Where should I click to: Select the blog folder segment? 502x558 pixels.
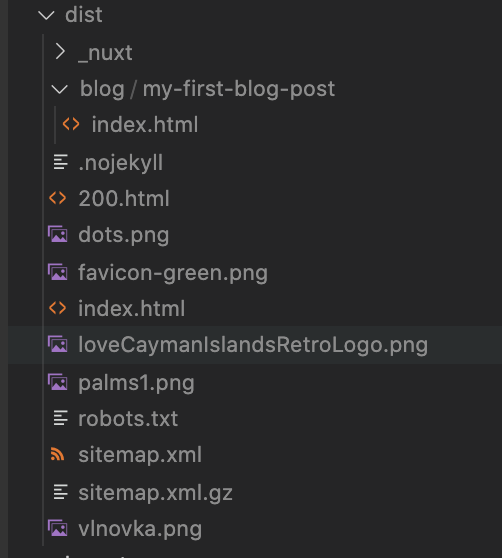click(102, 89)
